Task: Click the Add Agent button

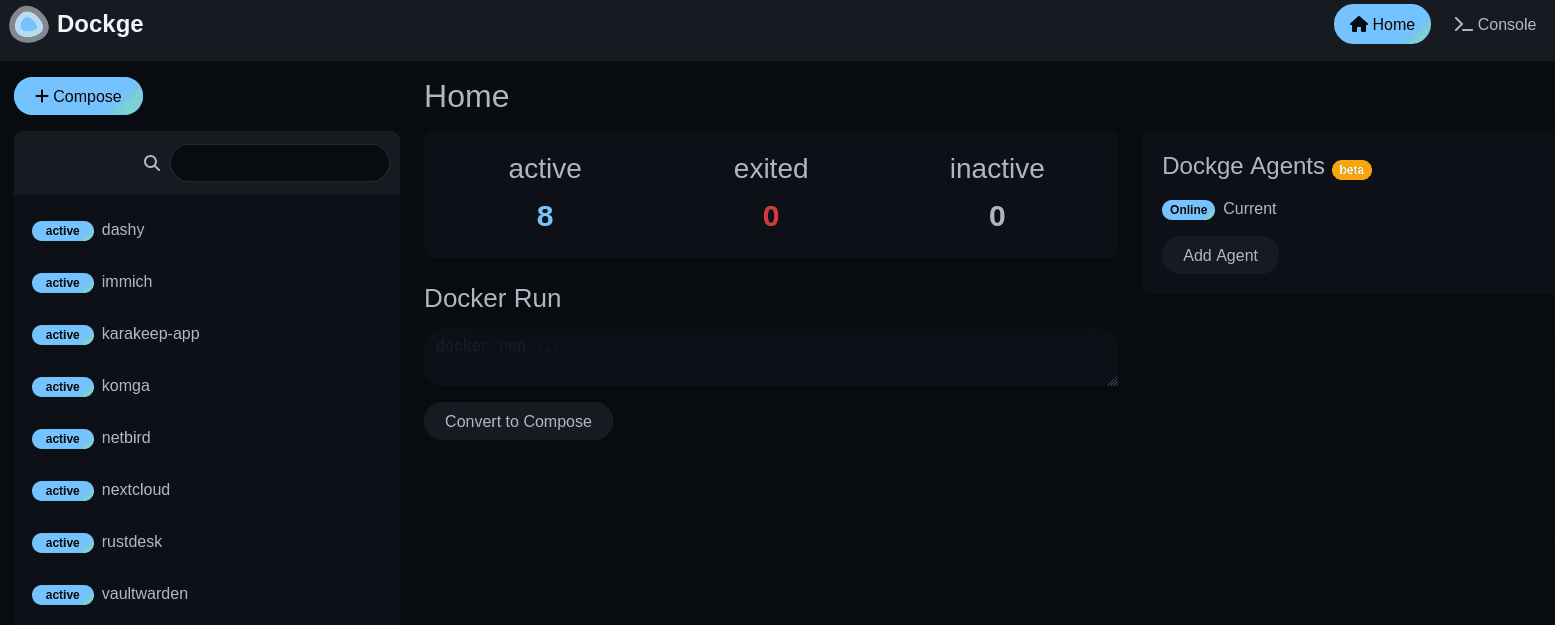Action: pyautogui.click(x=1220, y=255)
